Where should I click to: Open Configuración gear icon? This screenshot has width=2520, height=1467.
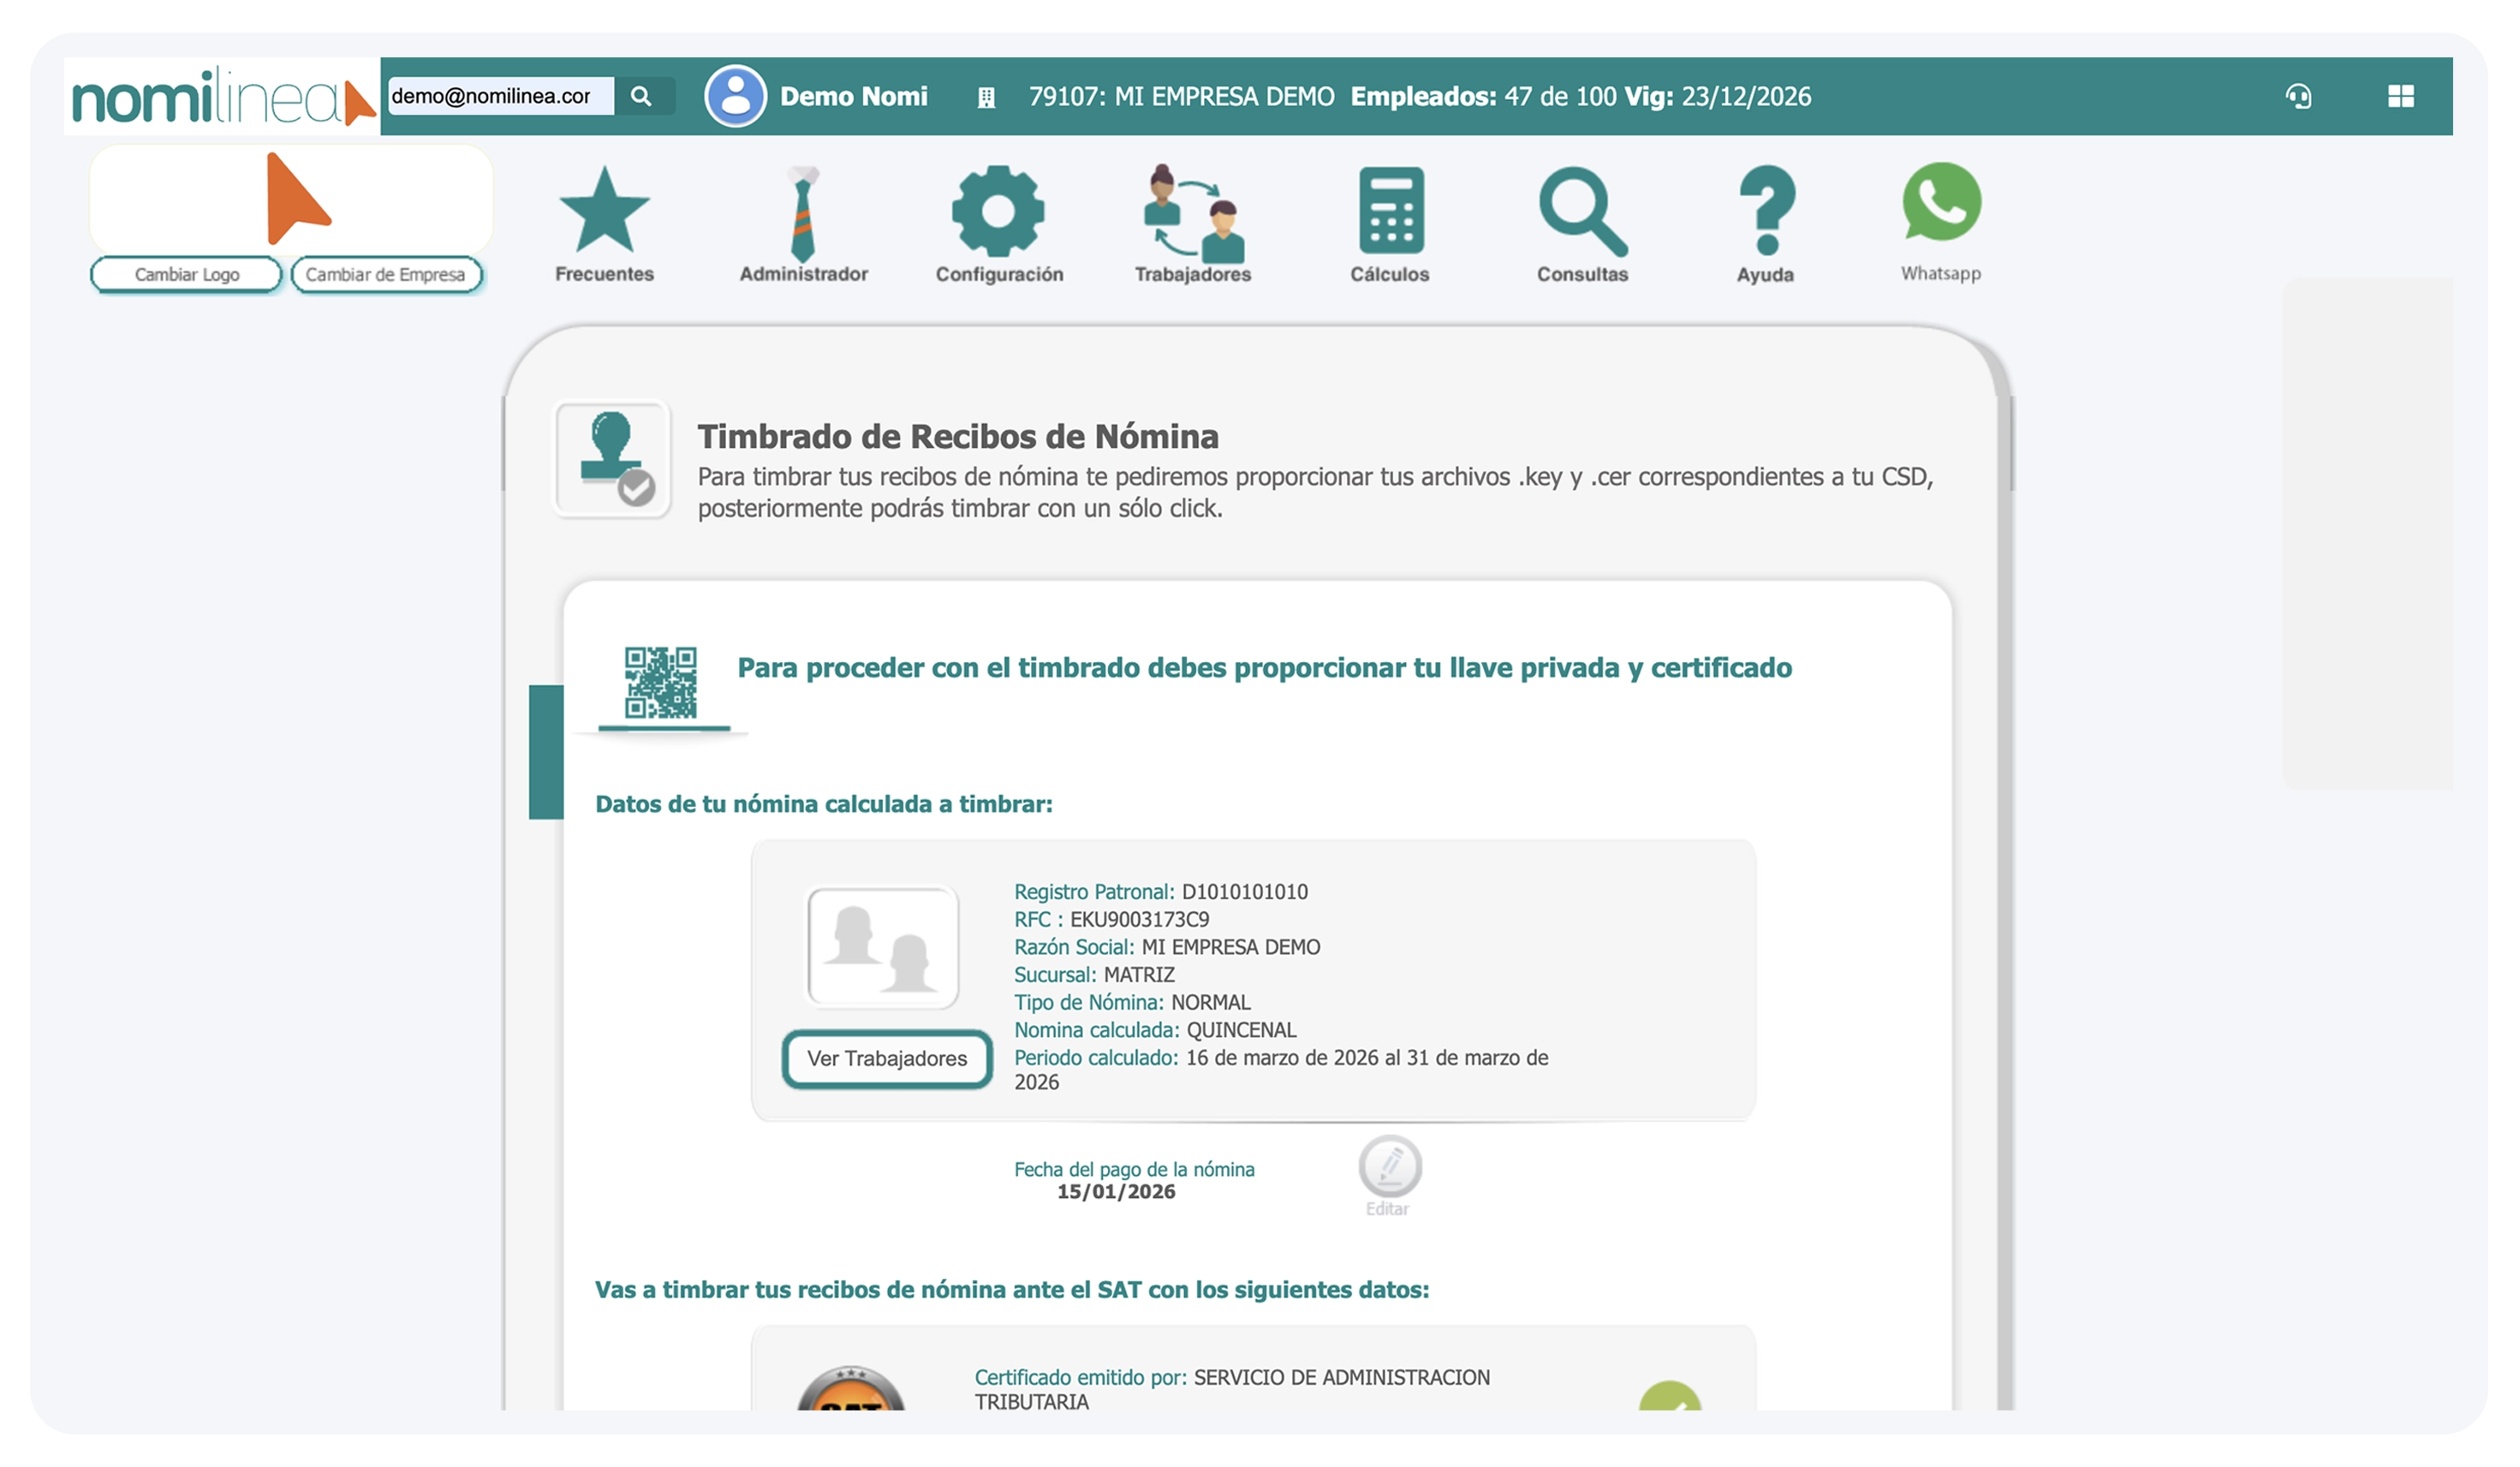pyautogui.click(x=998, y=212)
